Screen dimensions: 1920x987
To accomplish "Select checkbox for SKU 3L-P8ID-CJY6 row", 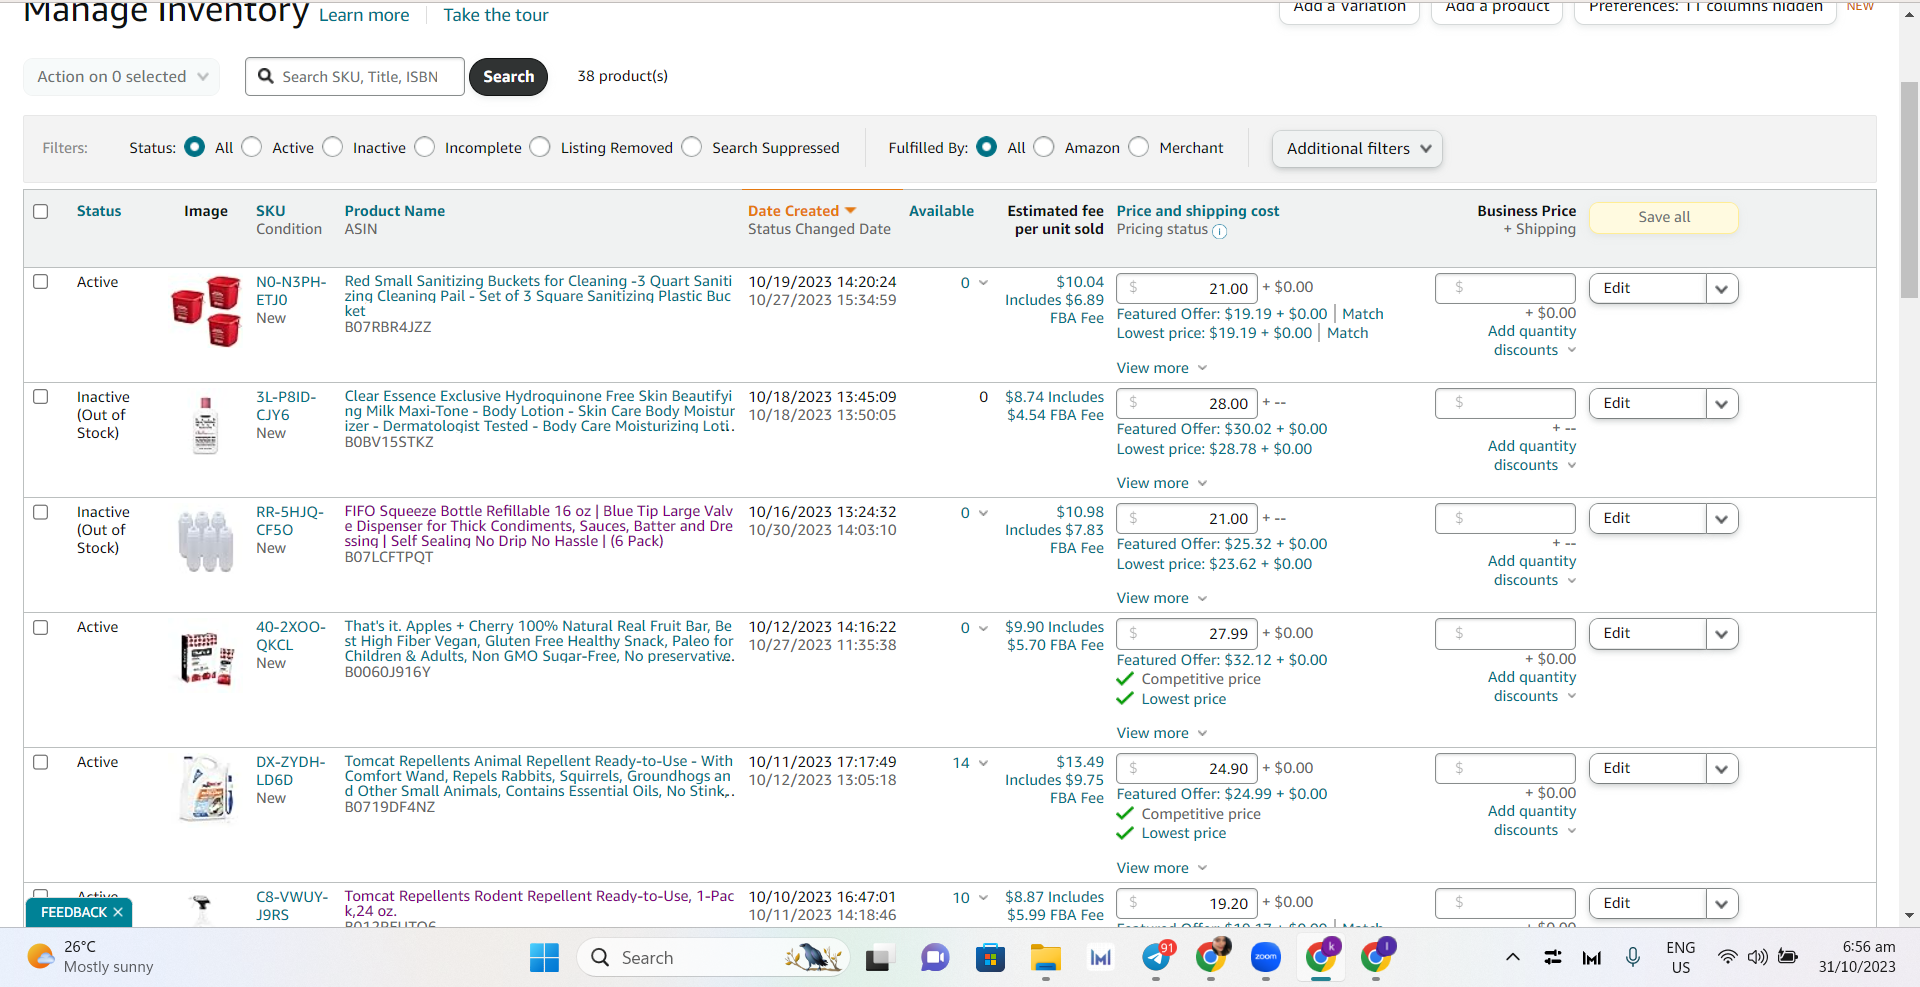I will [41, 397].
